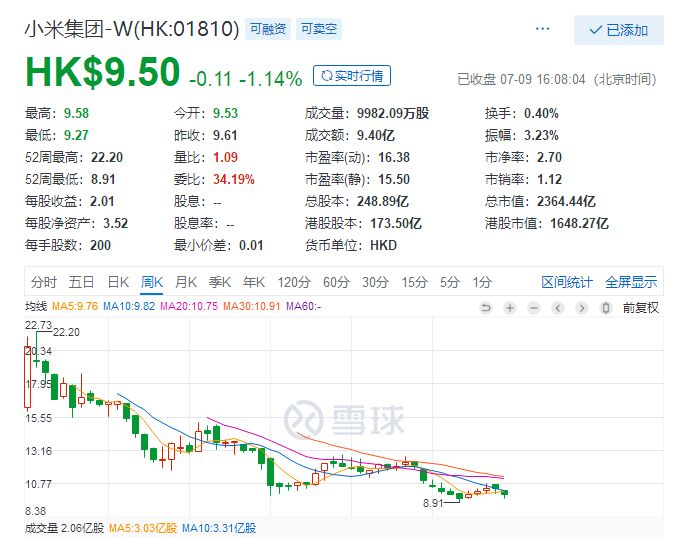The image size is (682, 537).
Task: Select the 周K chart tab
Action: pos(152,282)
